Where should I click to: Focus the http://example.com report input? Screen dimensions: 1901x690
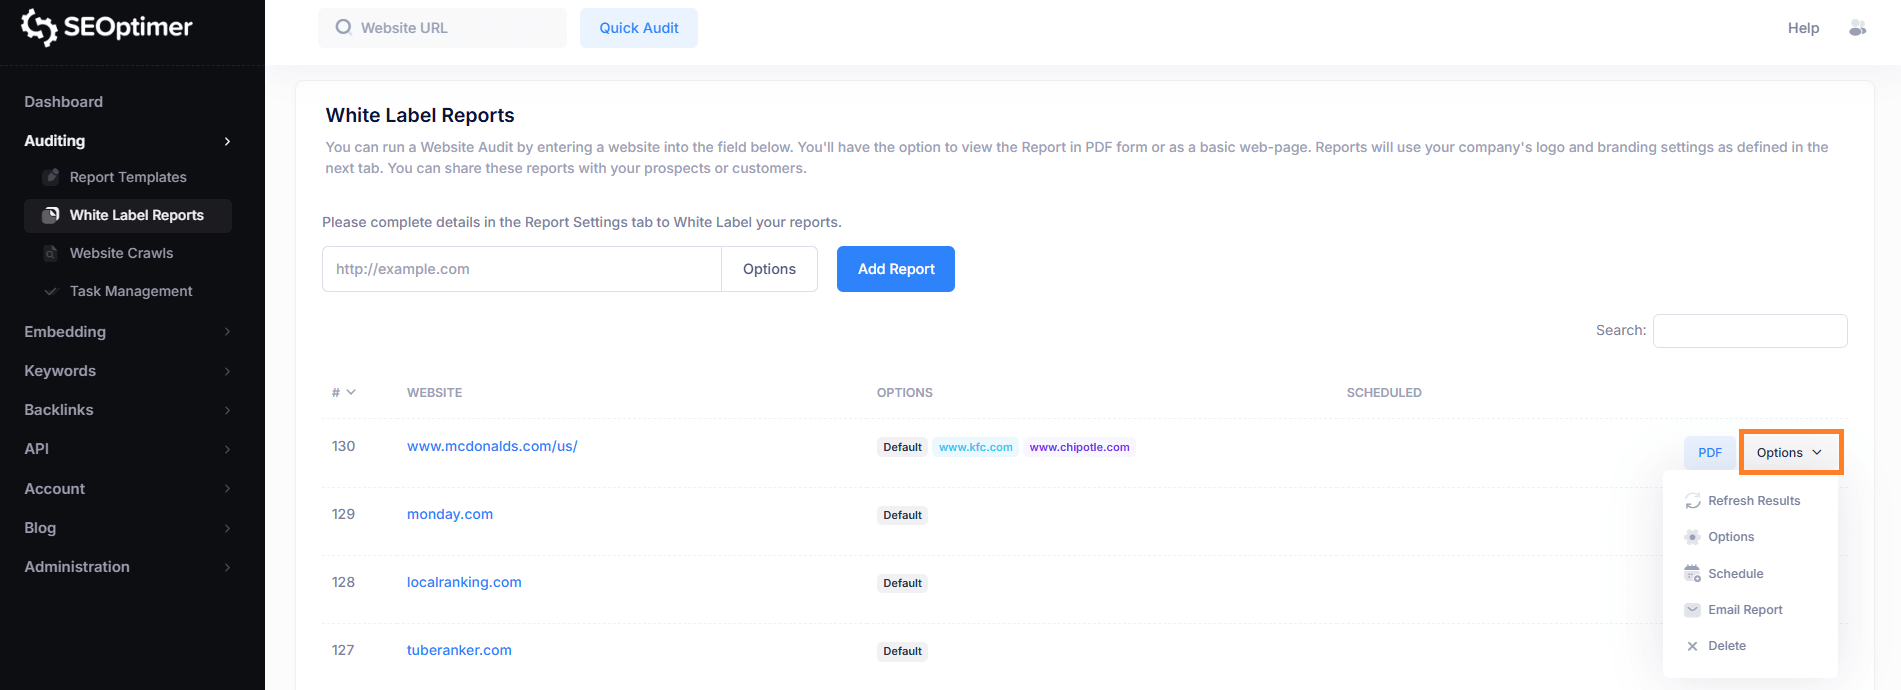coord(522,269)
